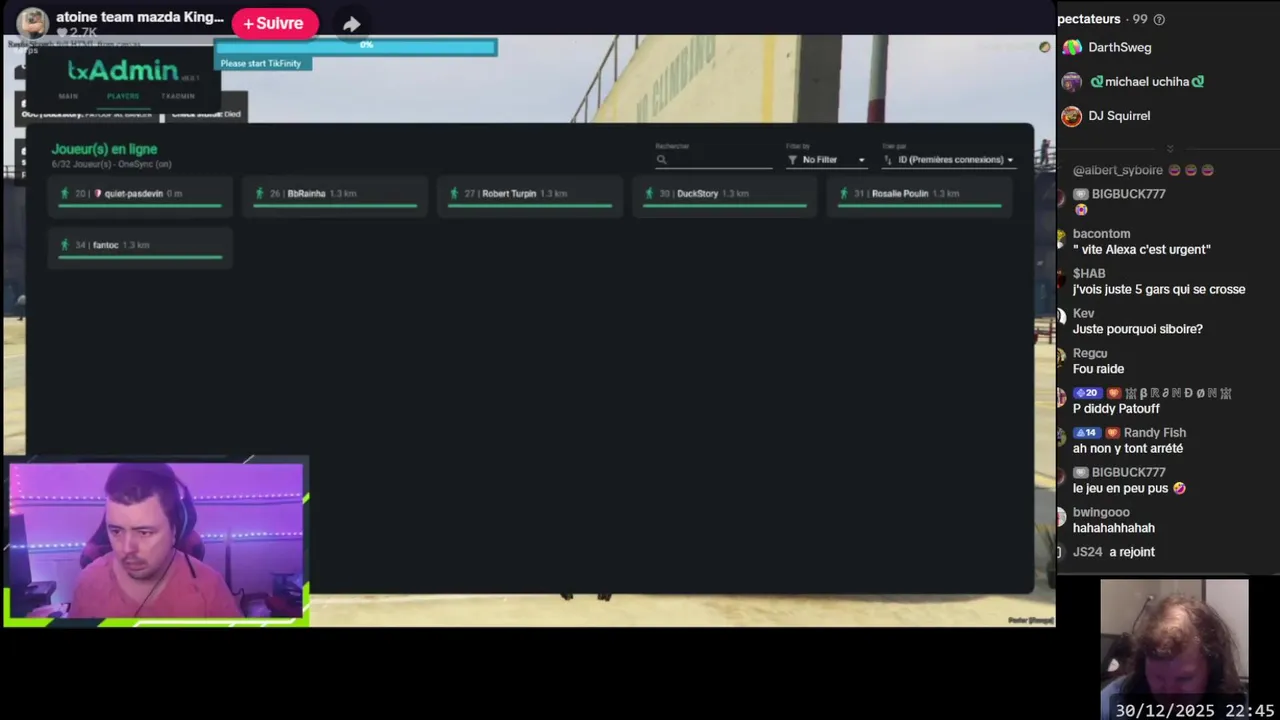The image size is (1280, 720).
Task: Click the level 14 badge beside Randy Fish
Action: [x=1087, y=433]
